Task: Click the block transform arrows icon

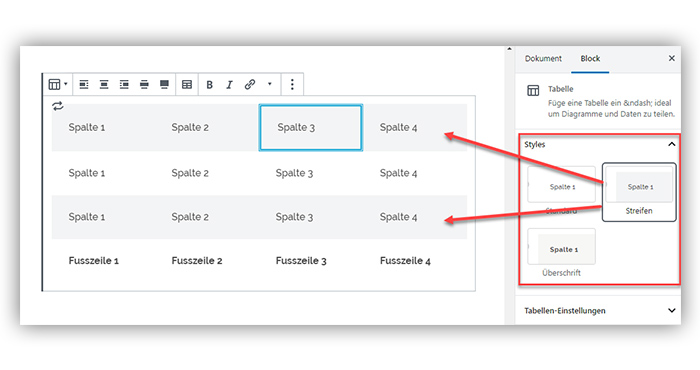Action: tap(58, 106)
